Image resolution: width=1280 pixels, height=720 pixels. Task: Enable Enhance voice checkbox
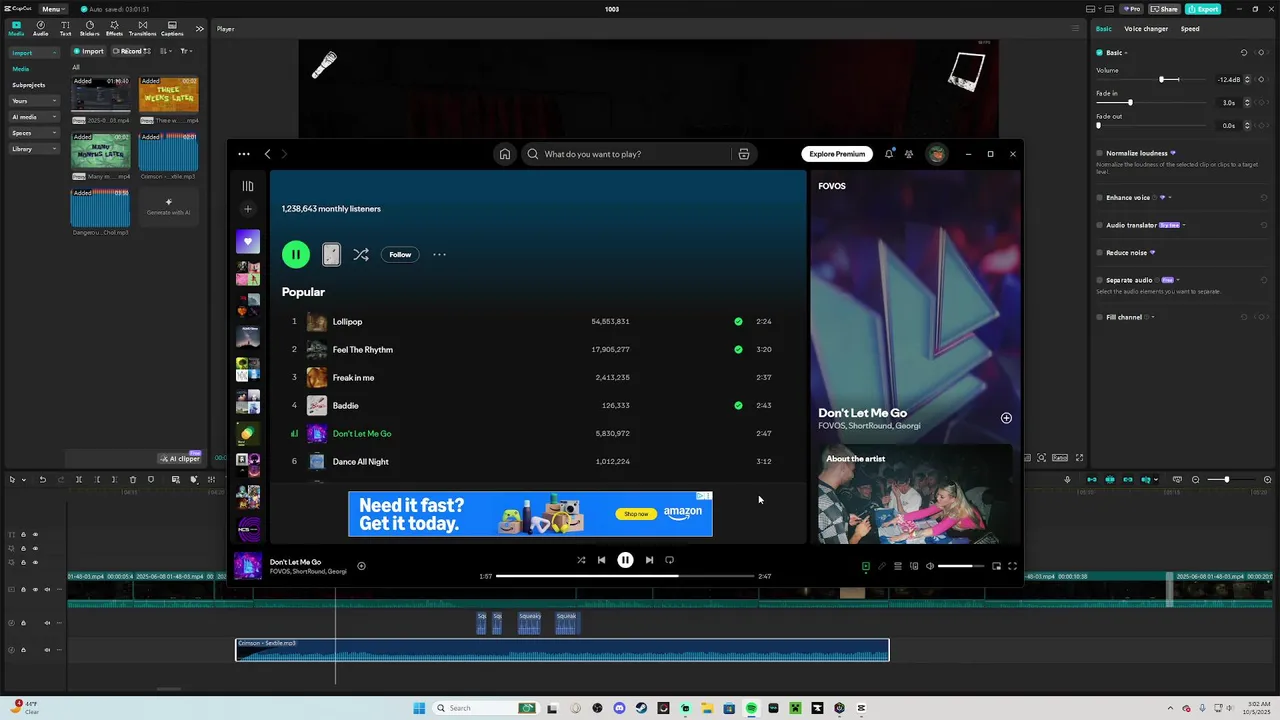coord(1100,198)
